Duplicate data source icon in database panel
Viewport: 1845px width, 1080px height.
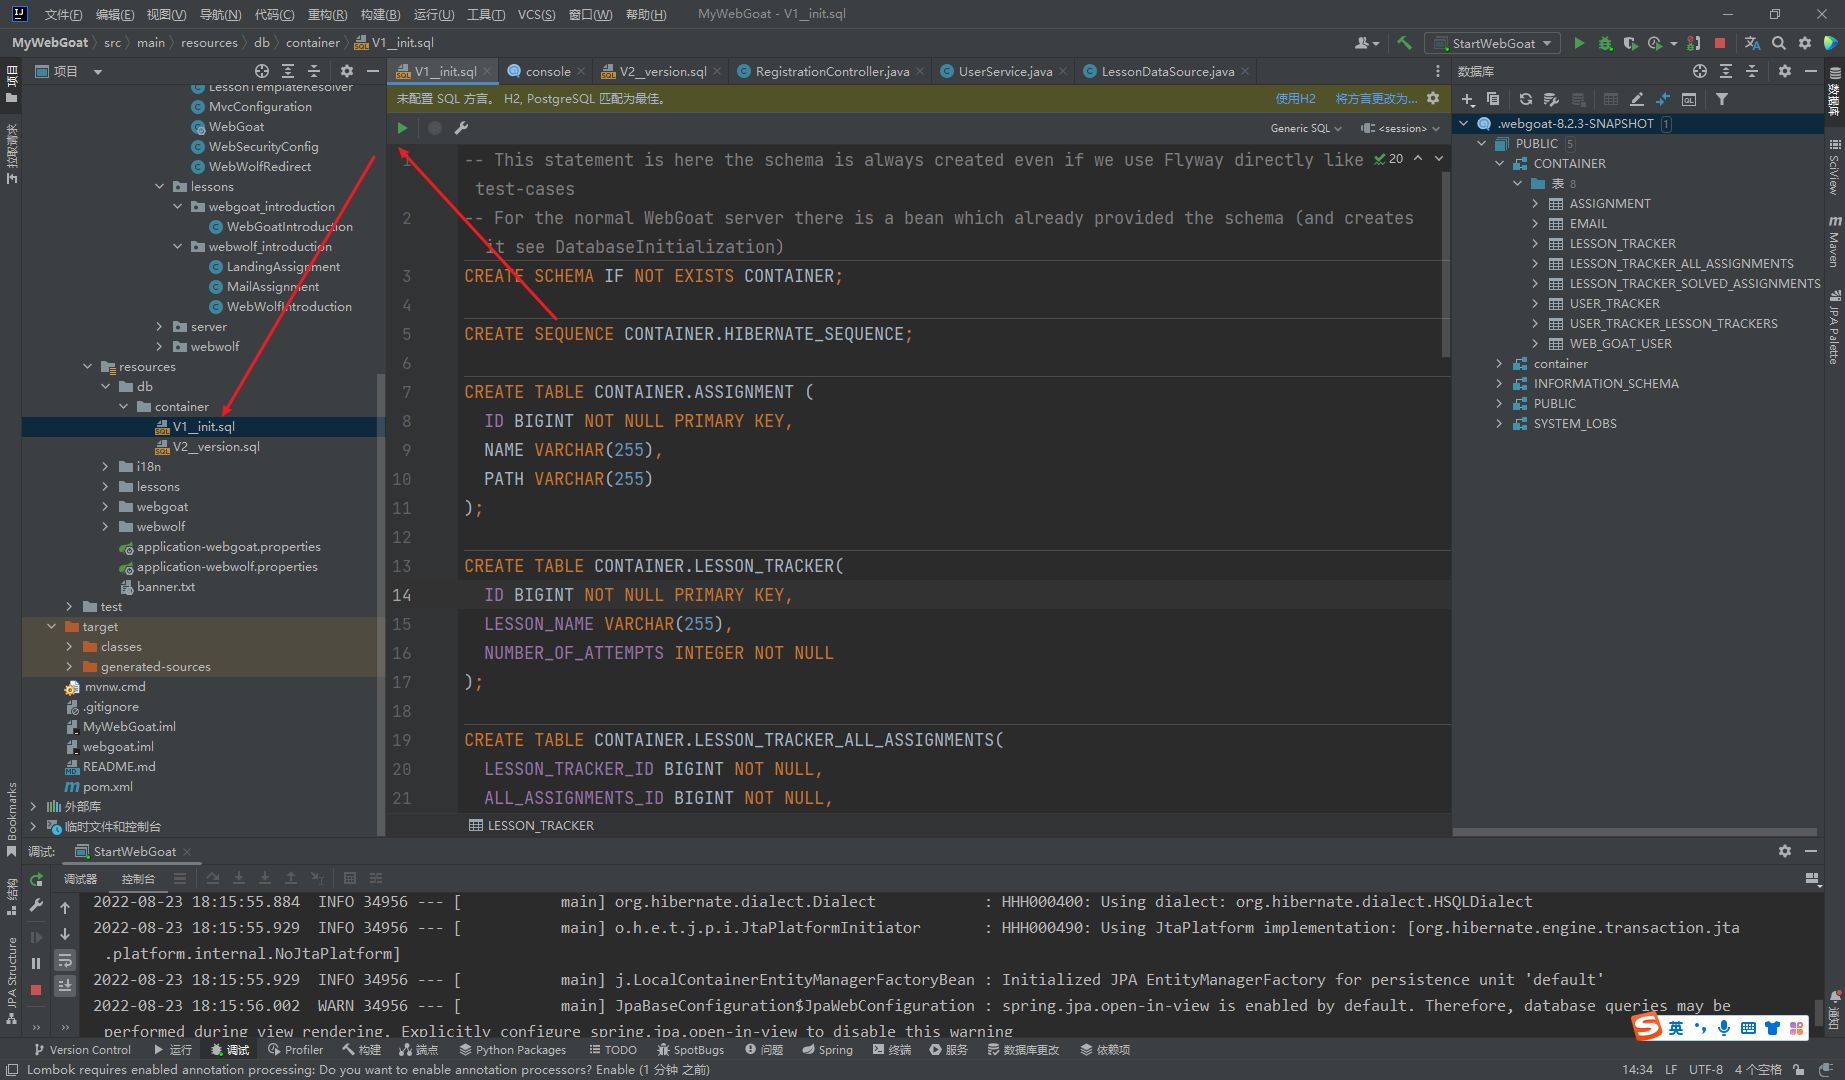click(1493, 99)
